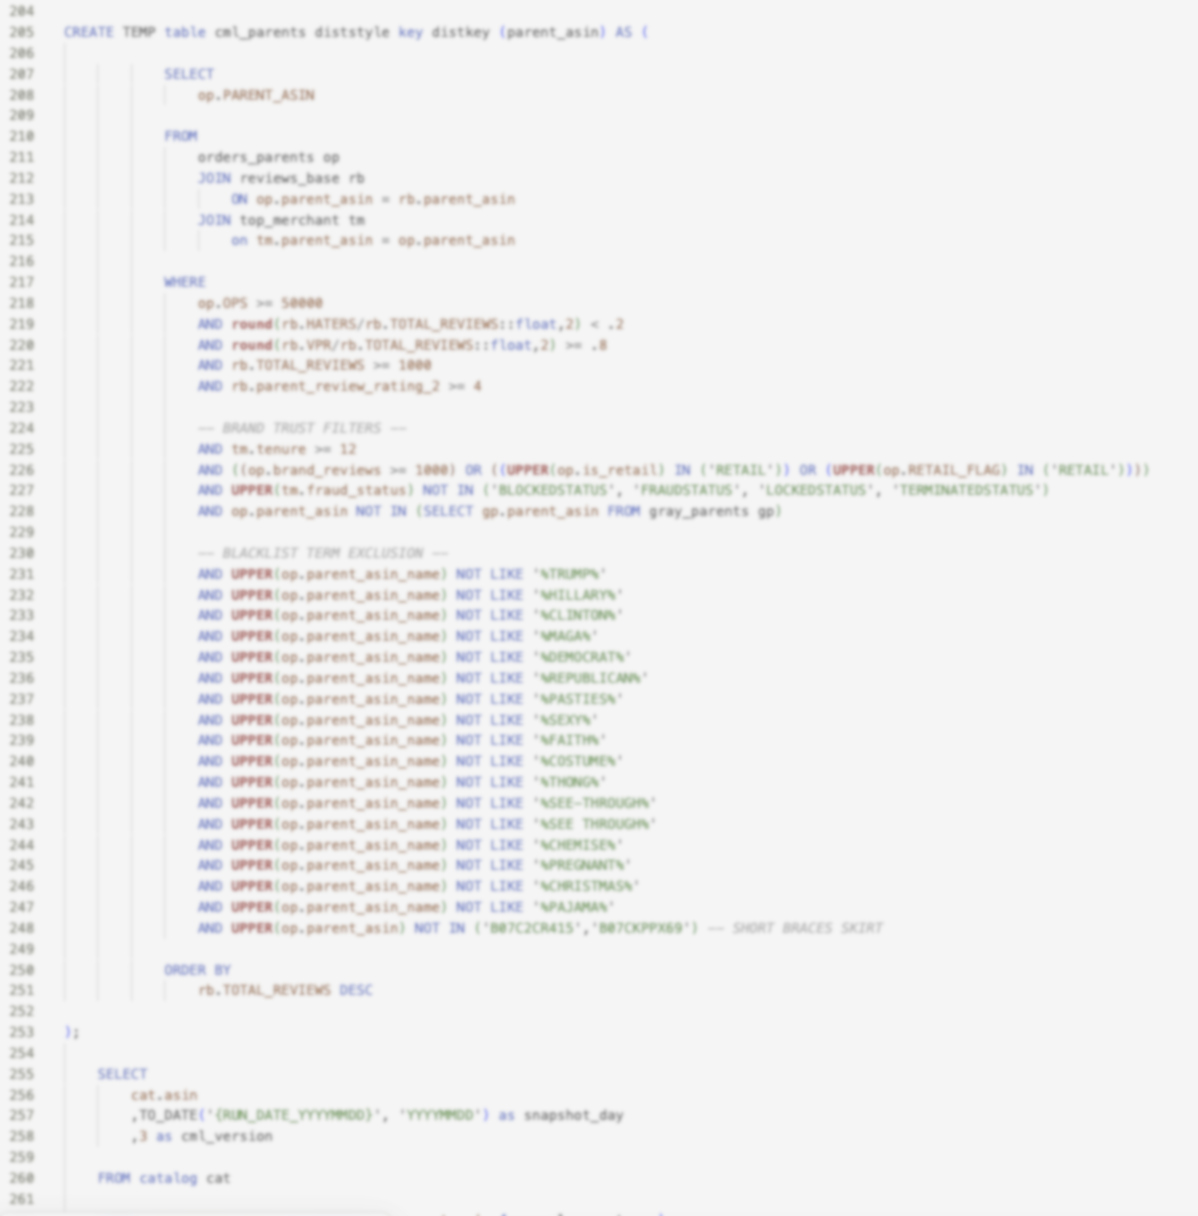
Task: Click the BLACKLIST TERM EXCLUSION comment
Action: pyautogui.click(x=320, y=553)
